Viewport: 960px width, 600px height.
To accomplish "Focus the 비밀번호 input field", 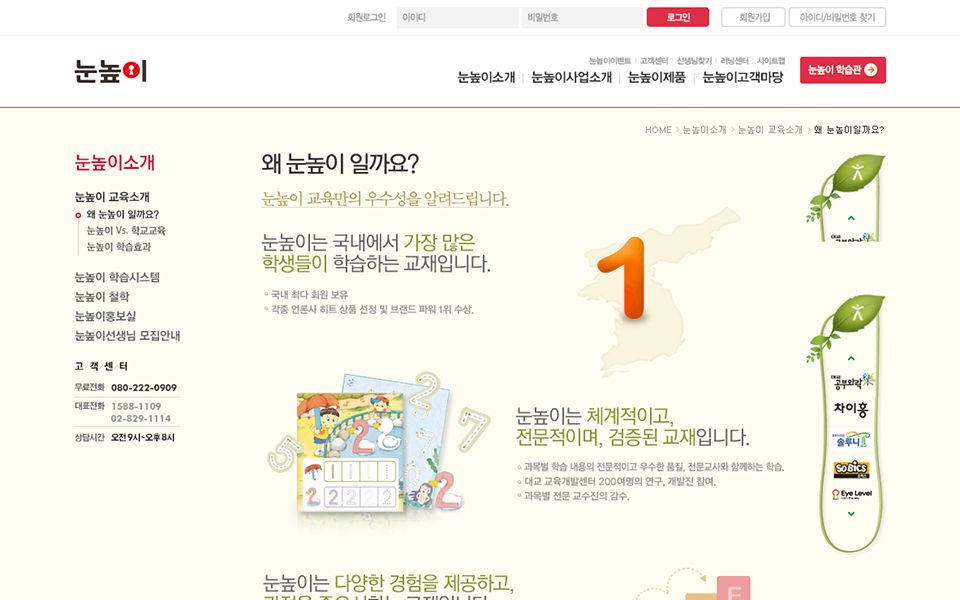I will pyautogui.click(x=582, y=18).
